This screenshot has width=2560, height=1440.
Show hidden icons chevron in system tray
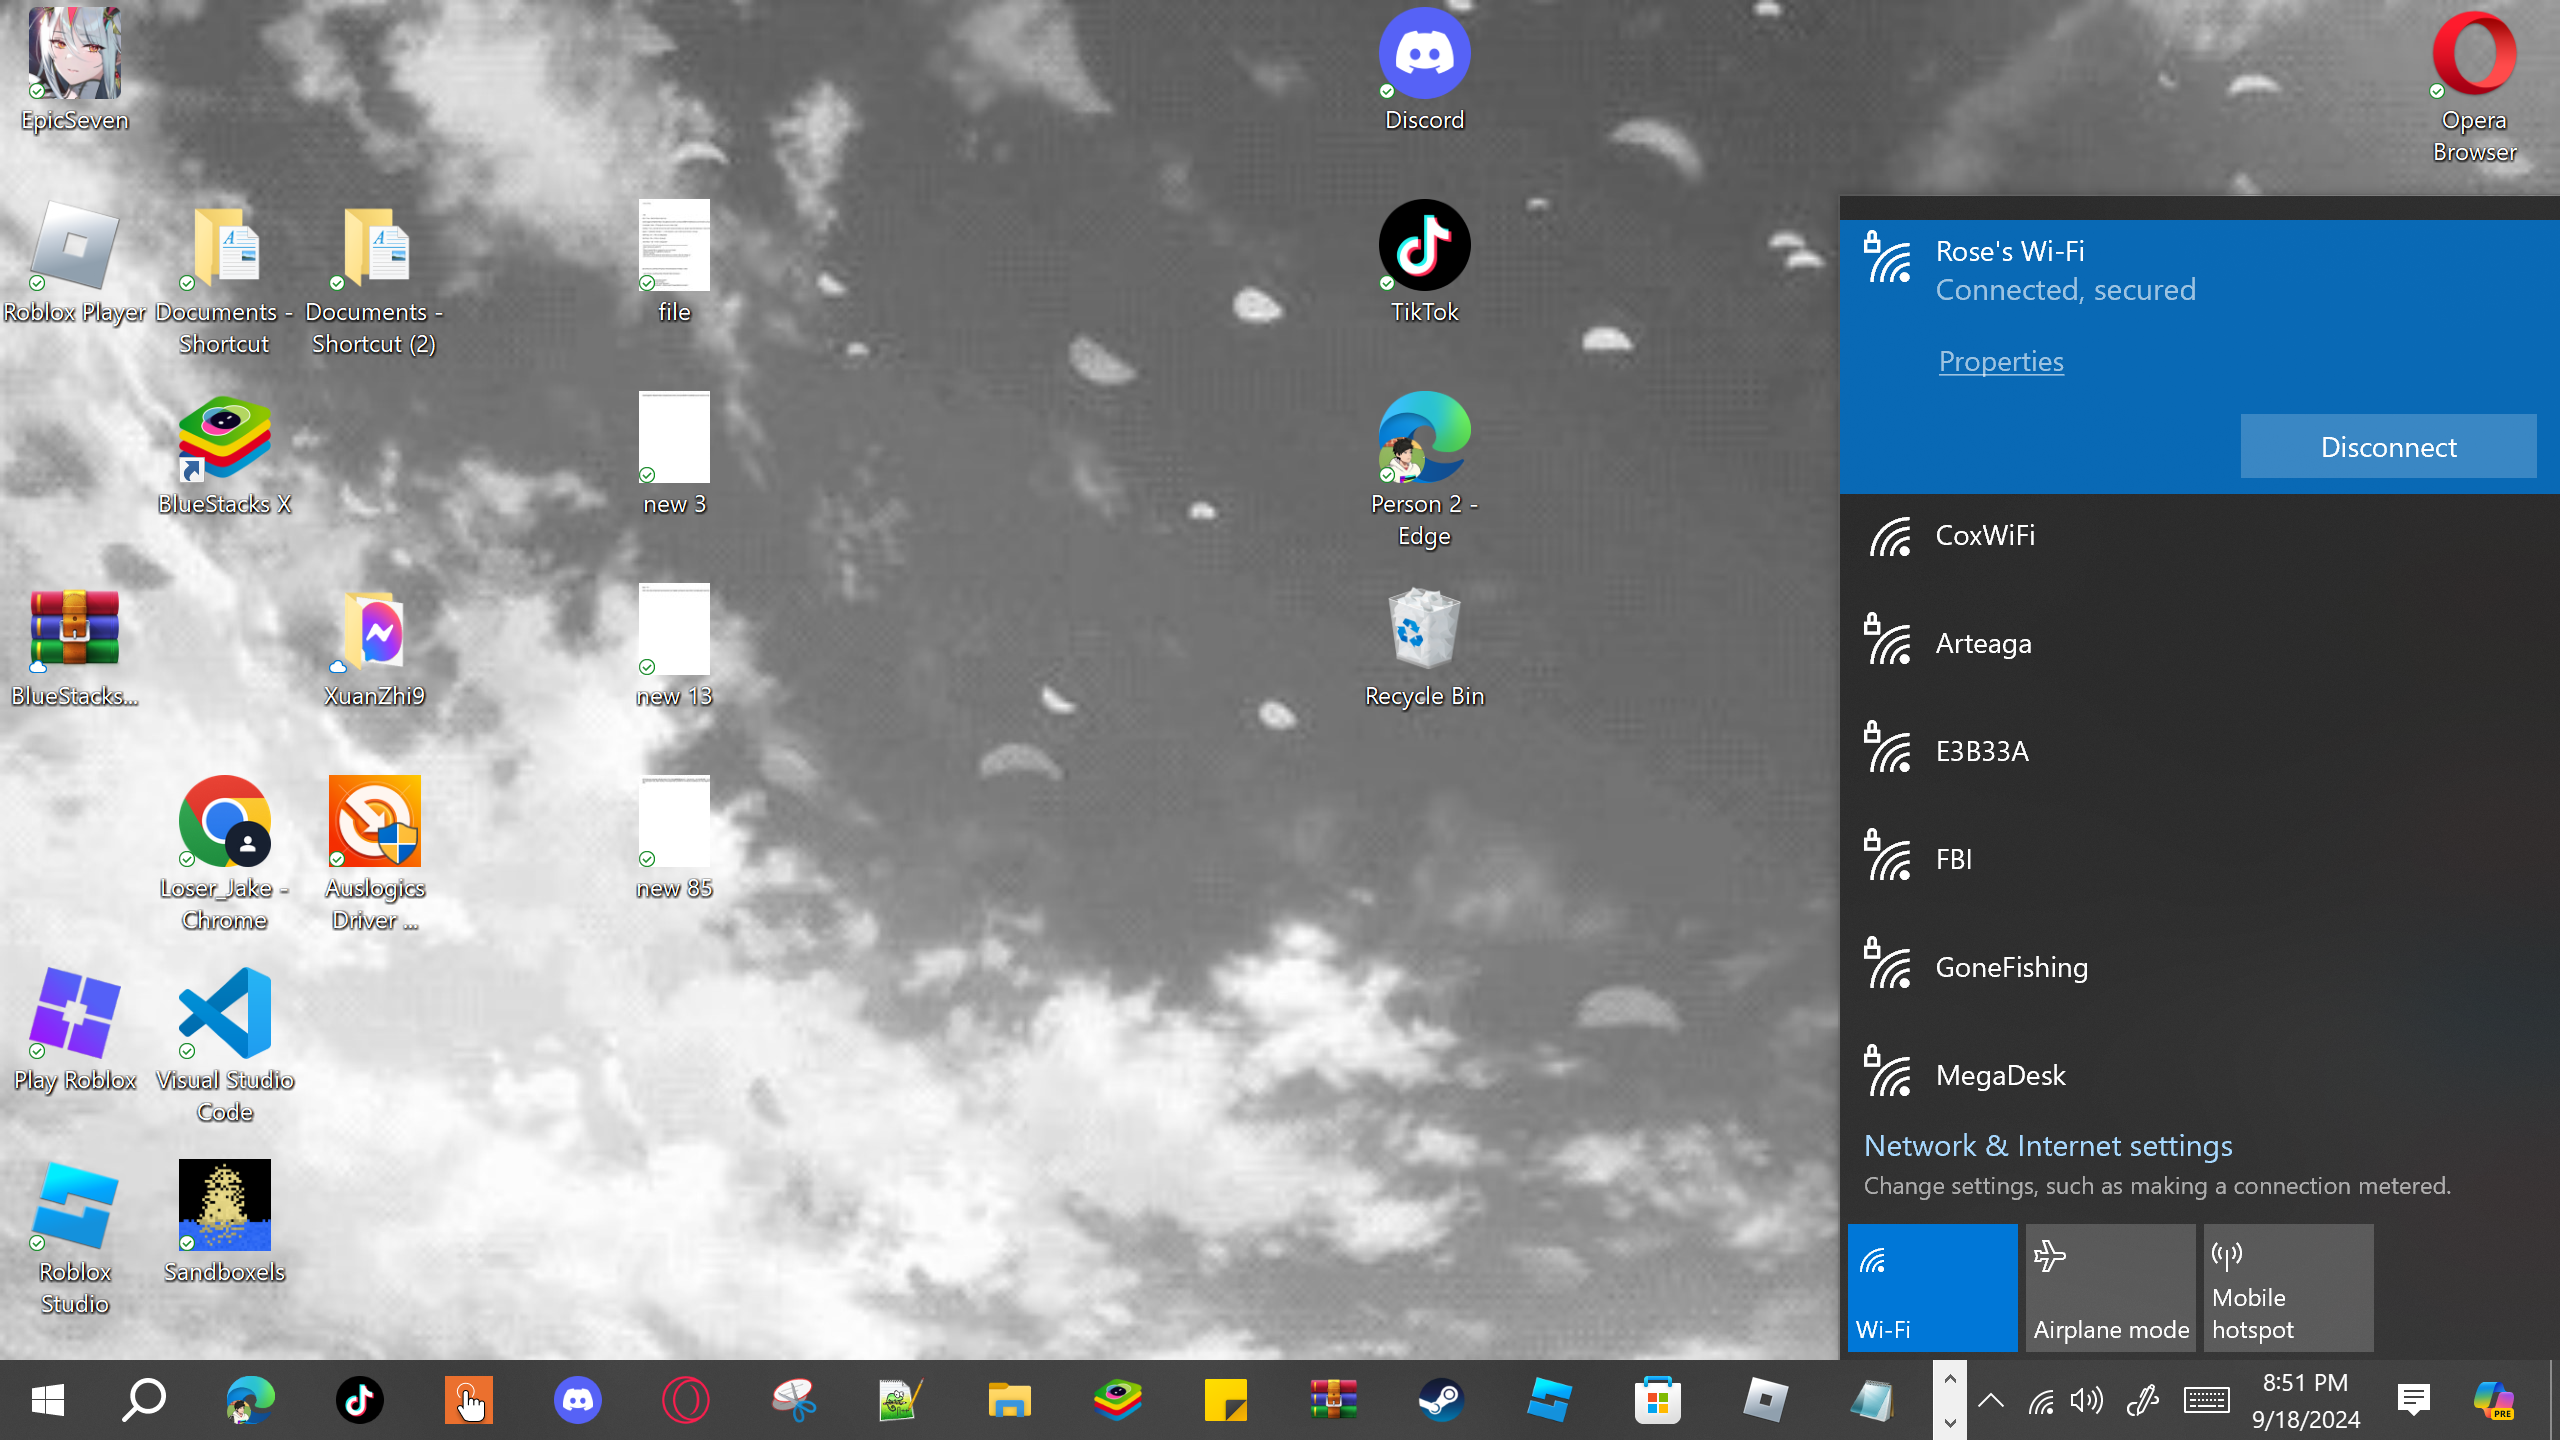[1991, 1400]
